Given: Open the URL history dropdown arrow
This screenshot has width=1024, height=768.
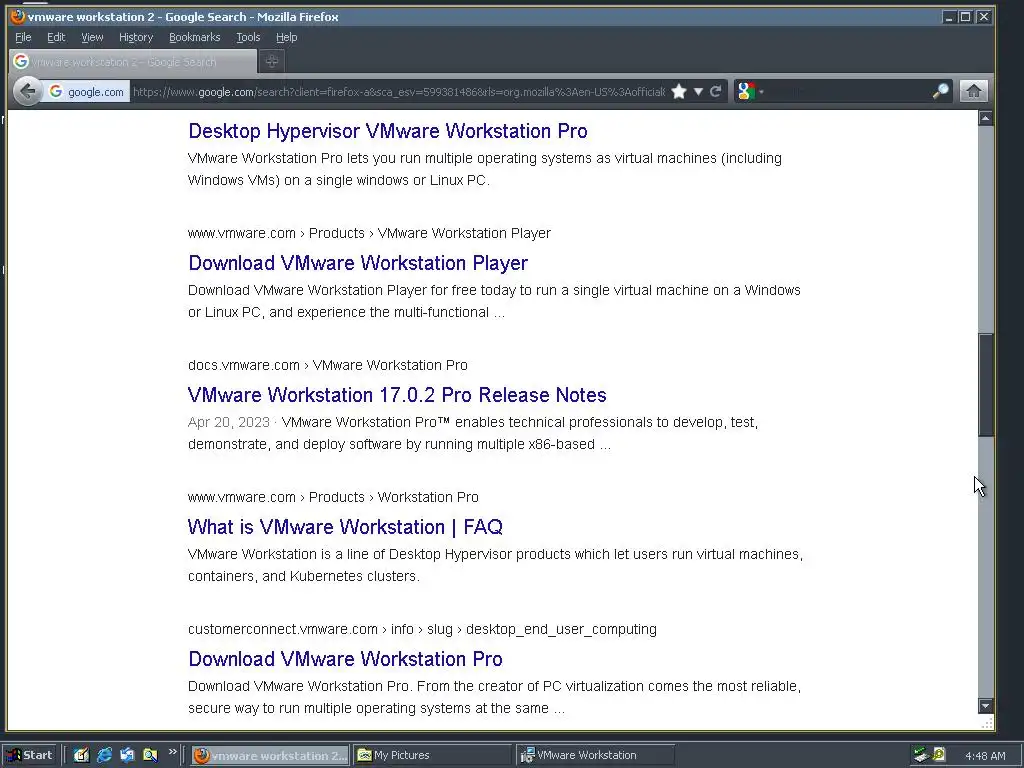Looking at the screenshot, I should tap(698, 91).
